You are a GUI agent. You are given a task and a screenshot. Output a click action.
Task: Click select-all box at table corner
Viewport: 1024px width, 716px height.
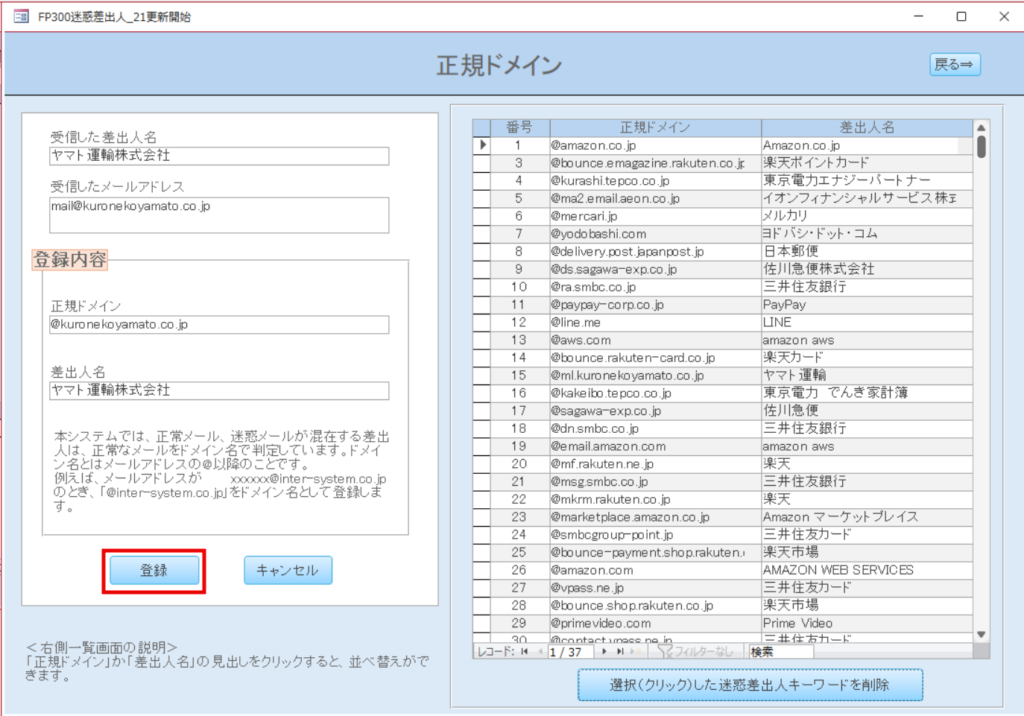tap(482, 128)
